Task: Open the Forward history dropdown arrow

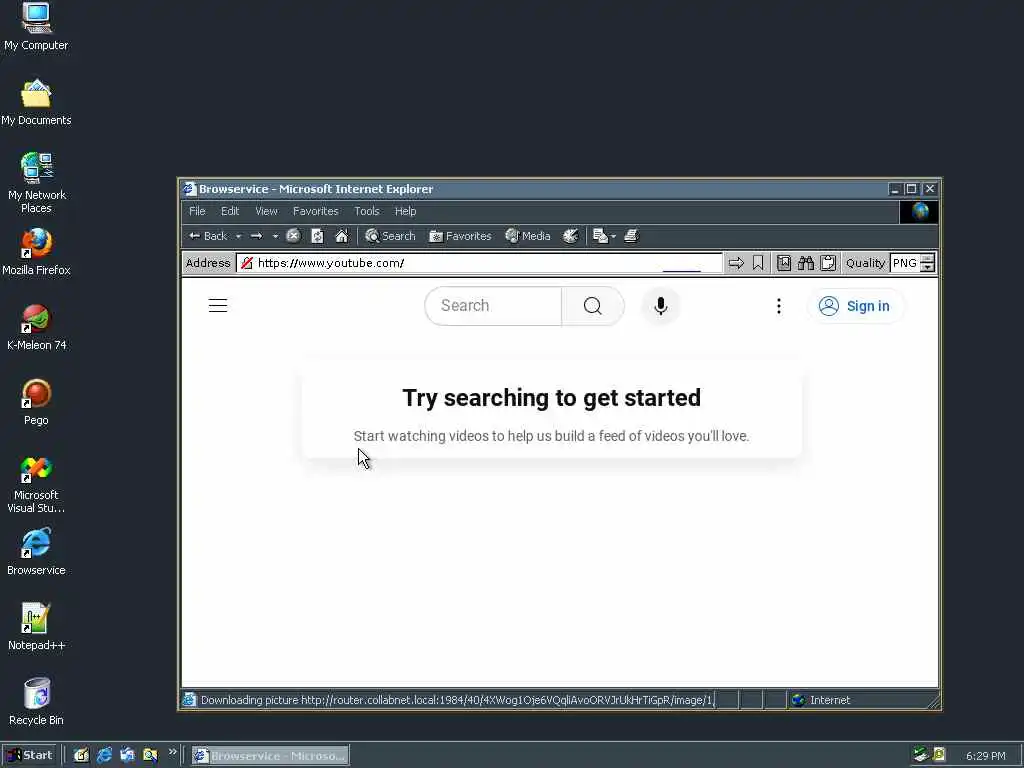Action: pyautogui.click(x=275, y=236)
